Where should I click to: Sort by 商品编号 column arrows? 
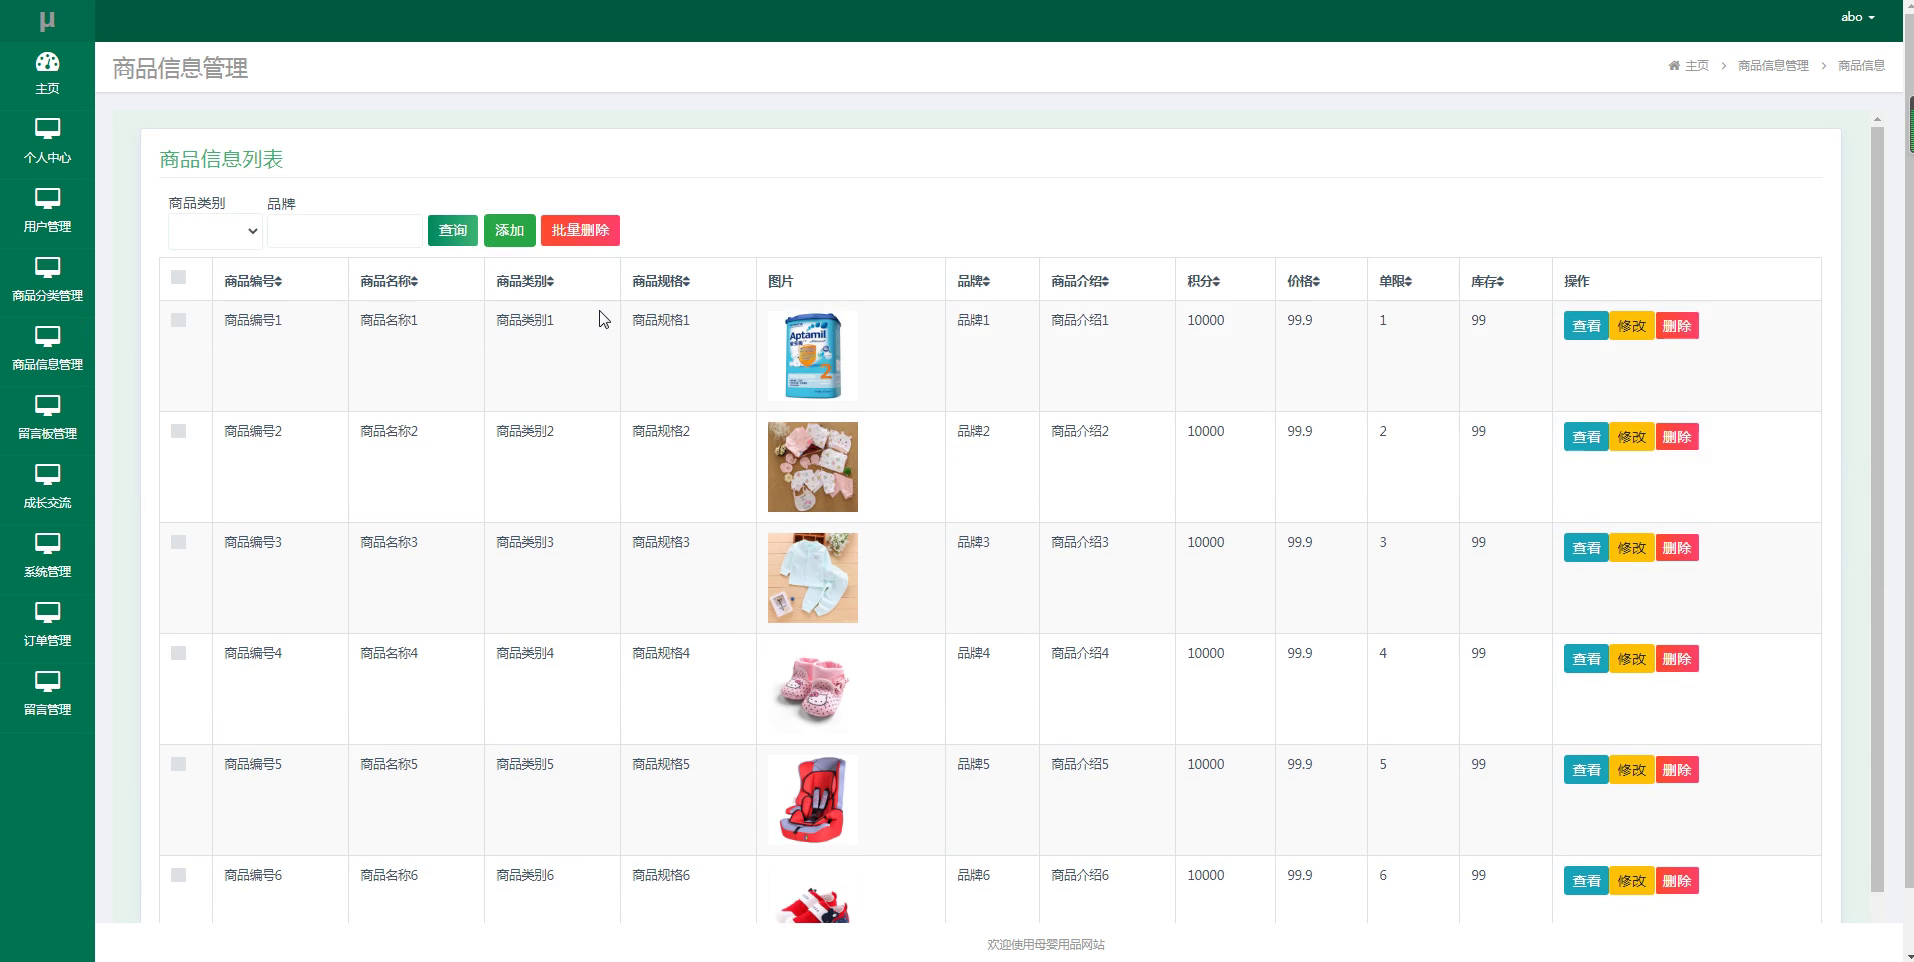(x=278, y=282)
